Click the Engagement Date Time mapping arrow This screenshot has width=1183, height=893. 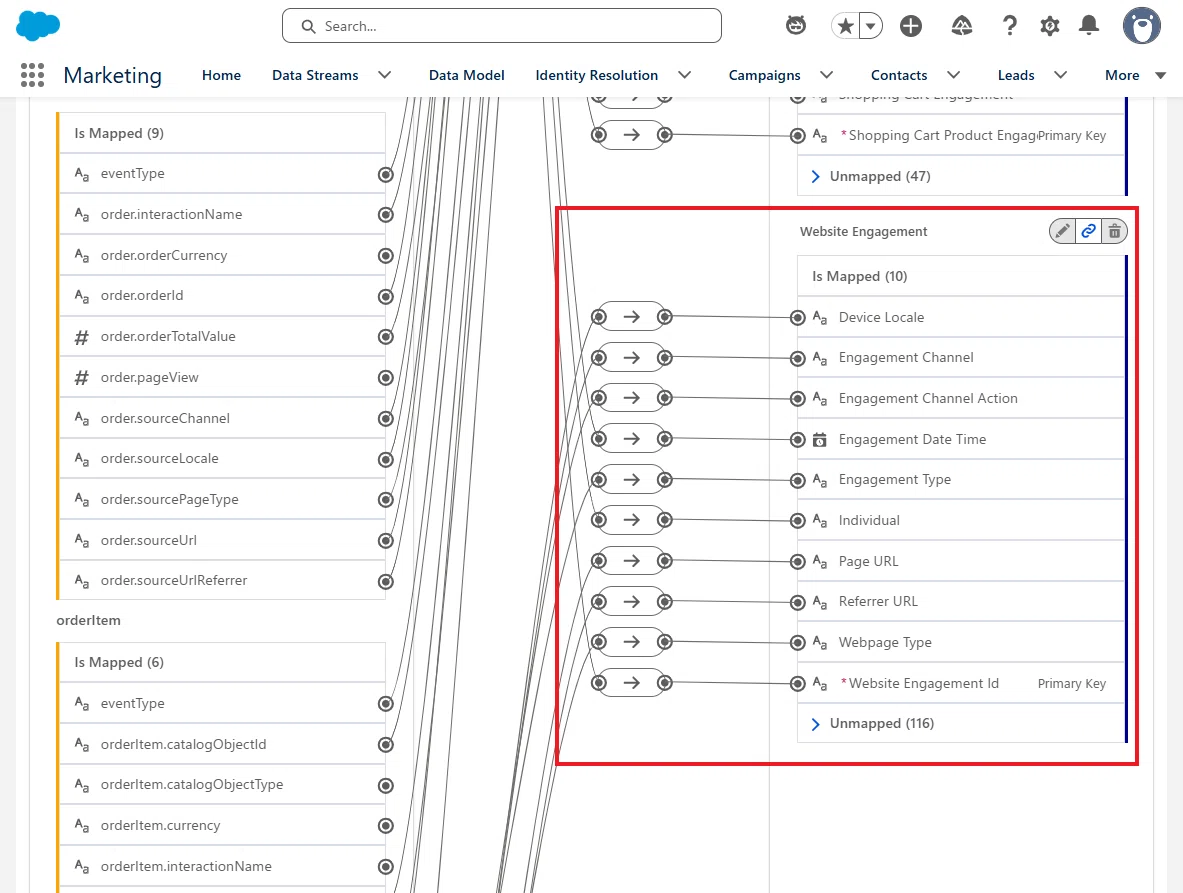[x=631, y=439]
